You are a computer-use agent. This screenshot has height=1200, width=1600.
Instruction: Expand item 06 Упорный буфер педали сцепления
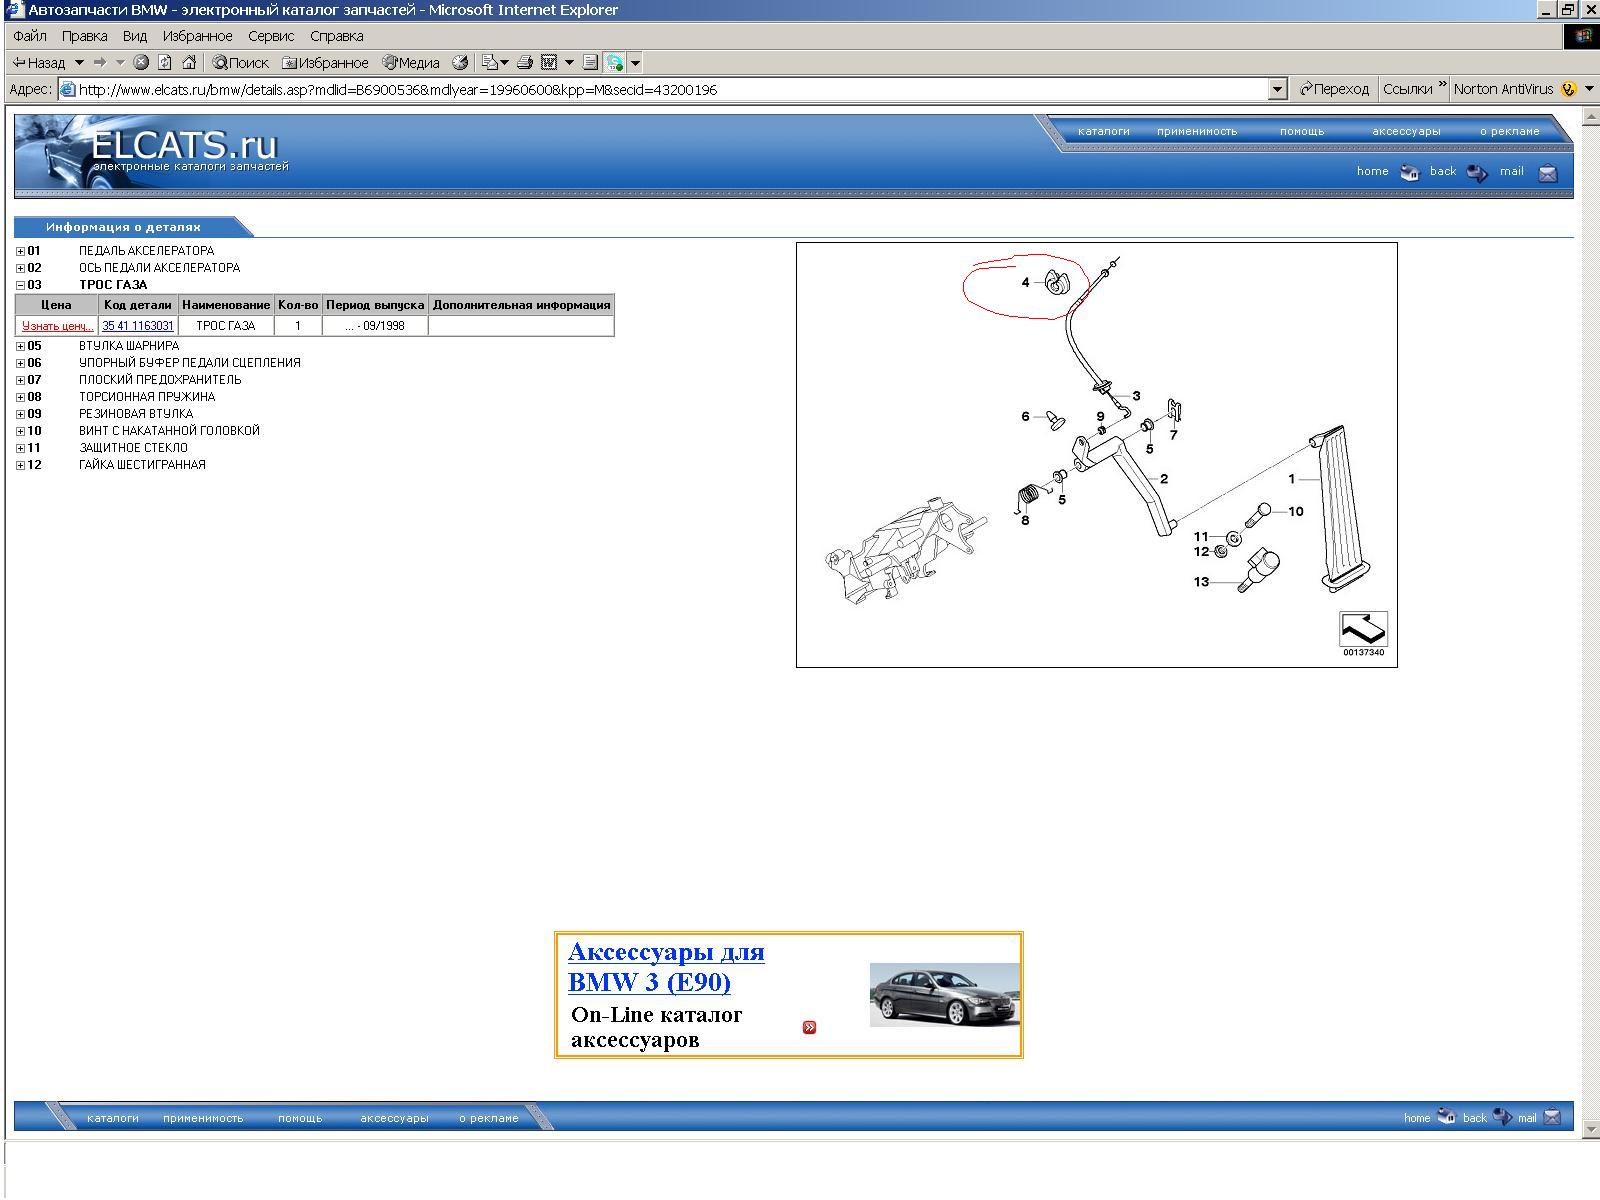(x=20, y=363)
